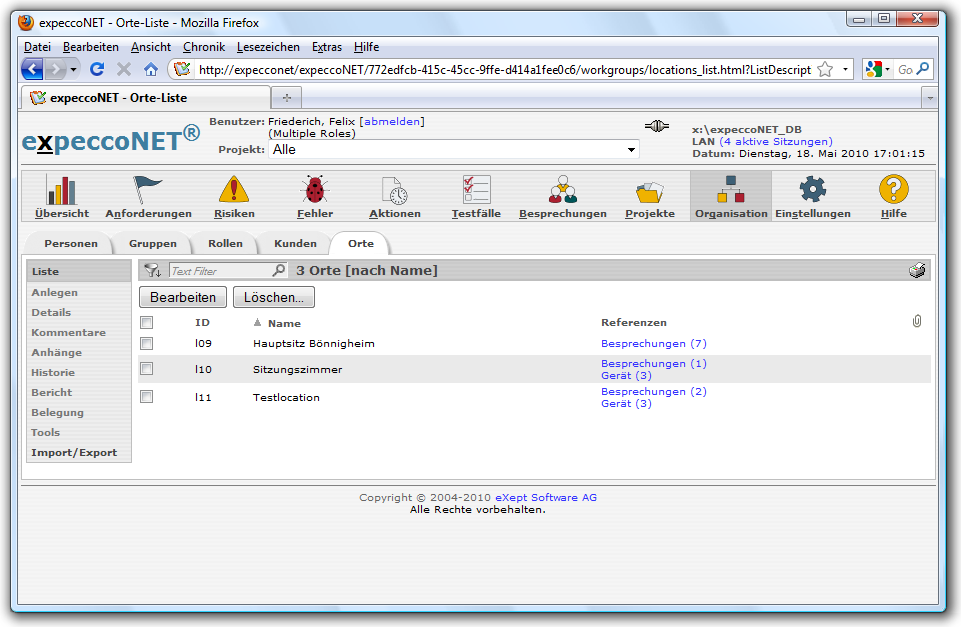Select the Sitzungszimmer row checkbox

pos(147,369)
